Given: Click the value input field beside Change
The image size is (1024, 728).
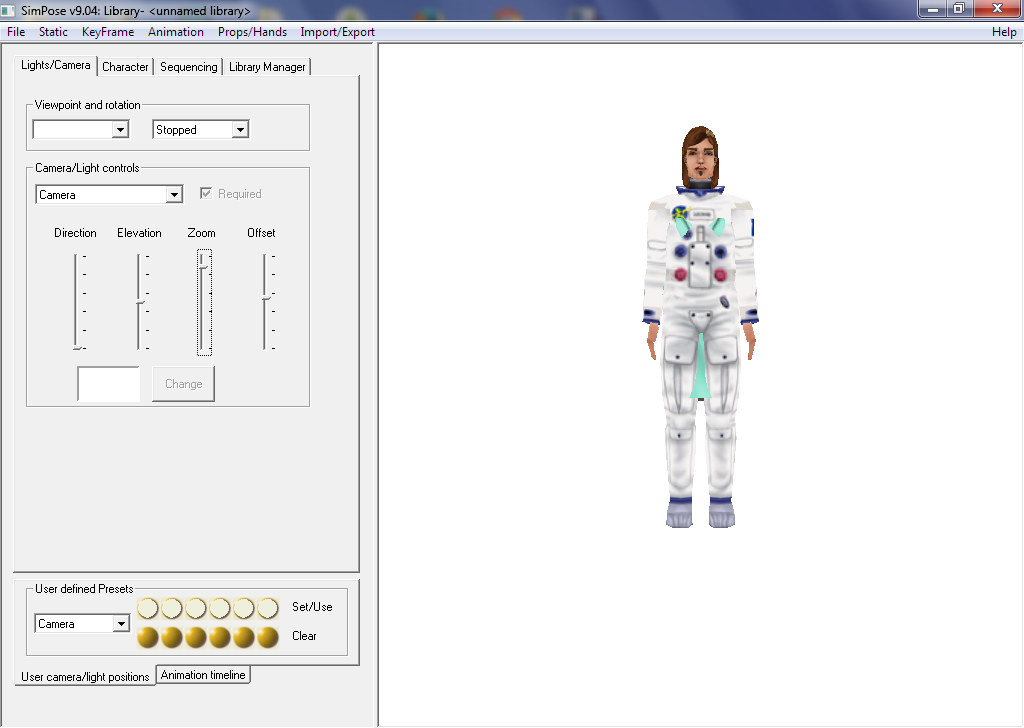Looking at the screenshot, I should click(x=109, y=384).
